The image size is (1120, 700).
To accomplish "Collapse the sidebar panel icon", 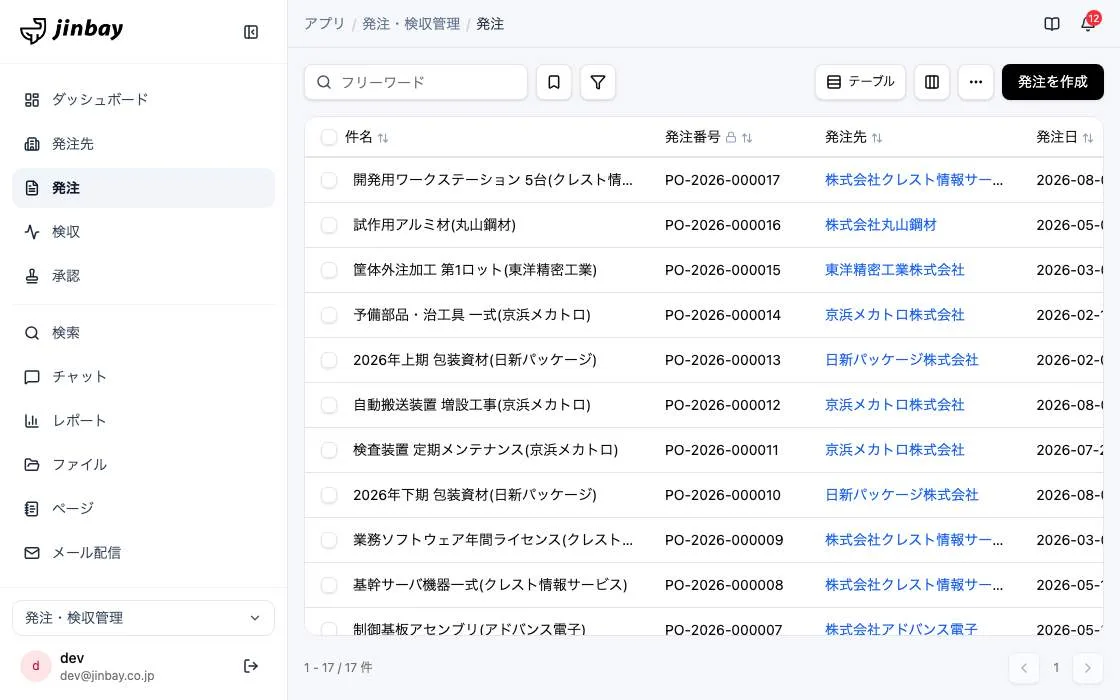I will pos(251,32).
